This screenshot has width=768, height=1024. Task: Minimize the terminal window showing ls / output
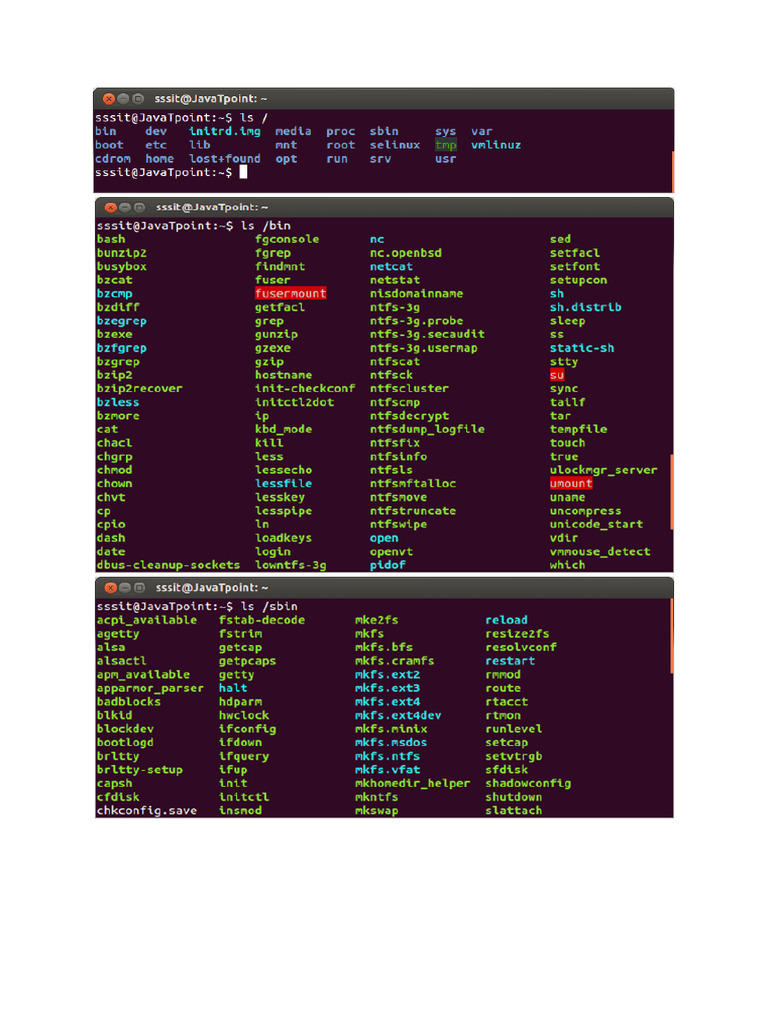[123, 99]
